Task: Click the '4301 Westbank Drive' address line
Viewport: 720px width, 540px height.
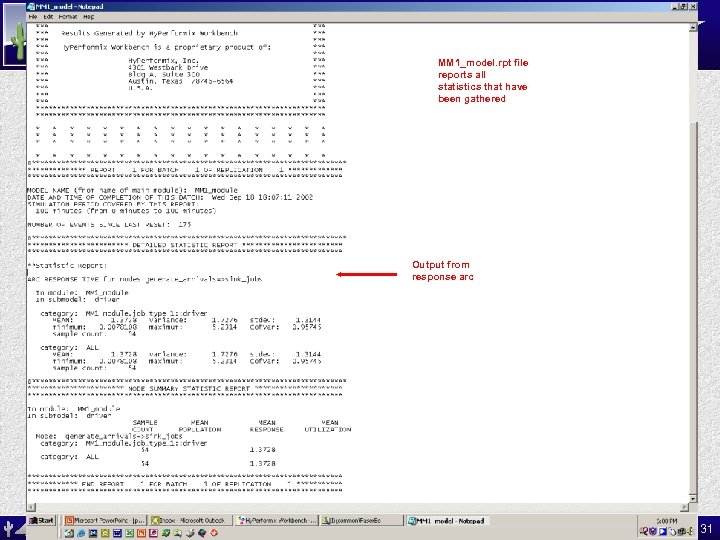Action: (x=168, y=68)
